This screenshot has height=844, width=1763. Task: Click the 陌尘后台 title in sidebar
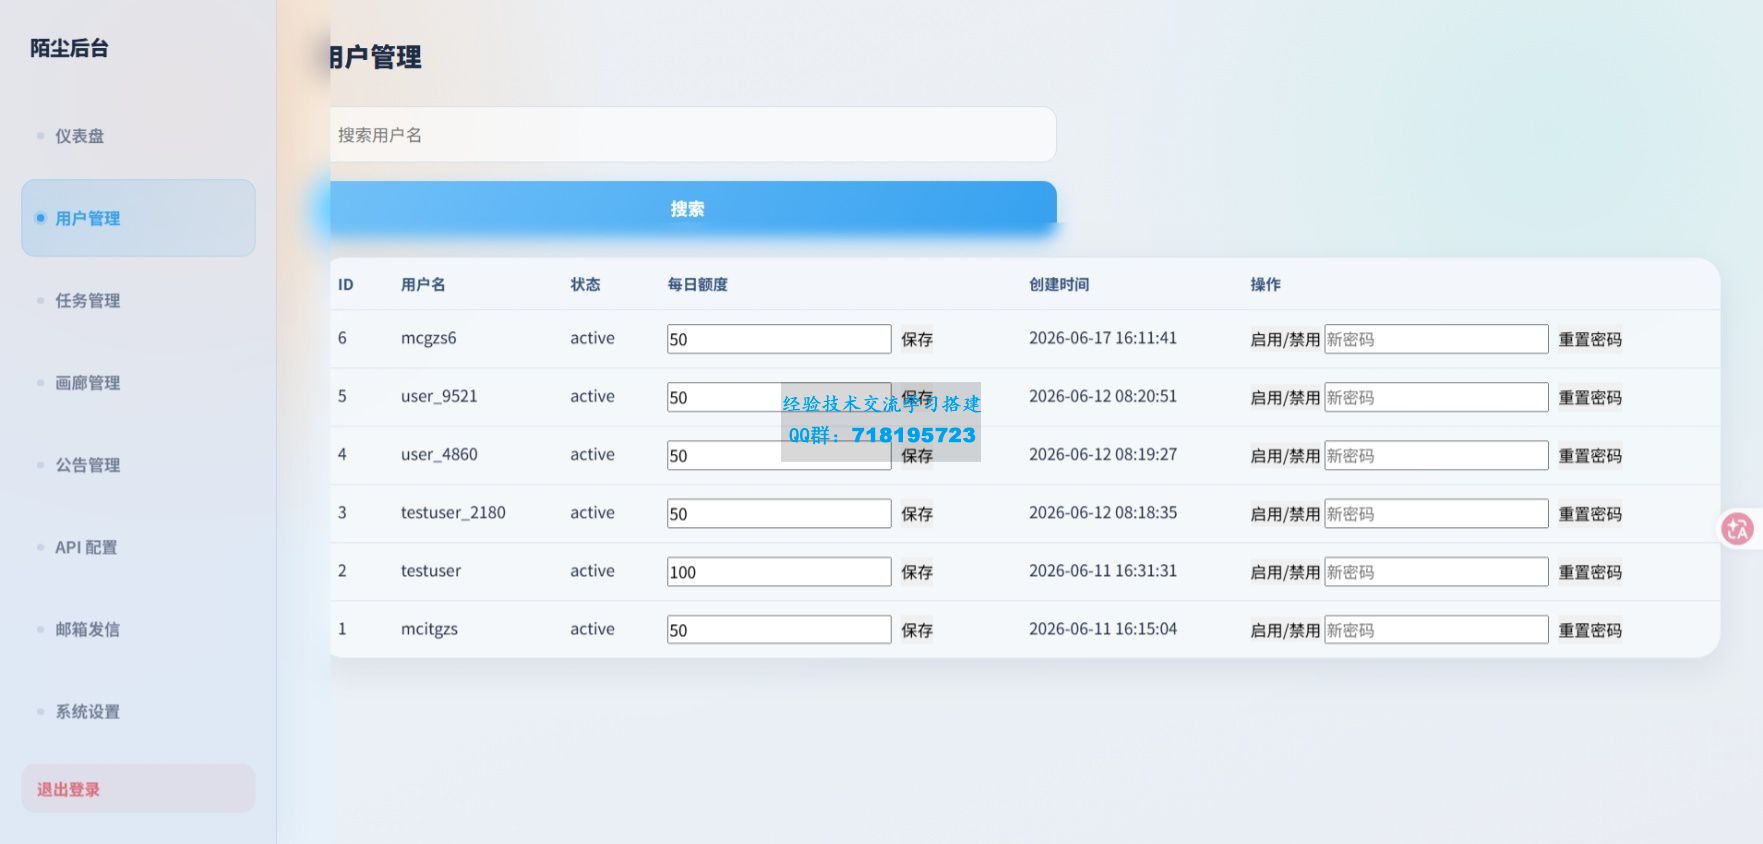pos(69,48)
